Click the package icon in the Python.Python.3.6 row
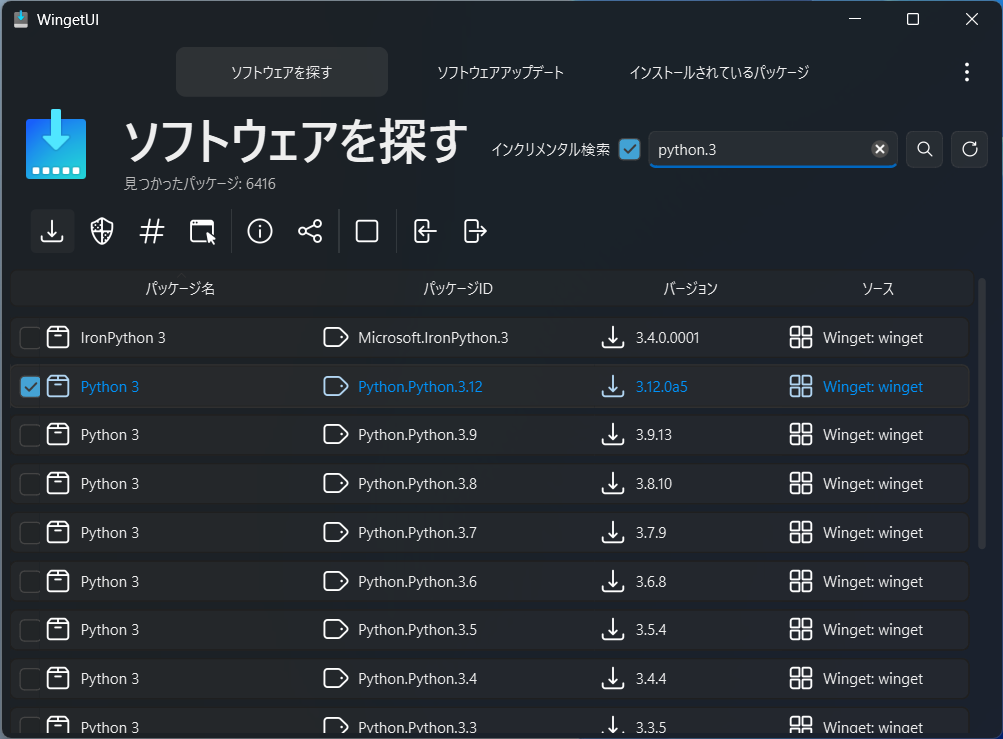 [58, 581]
